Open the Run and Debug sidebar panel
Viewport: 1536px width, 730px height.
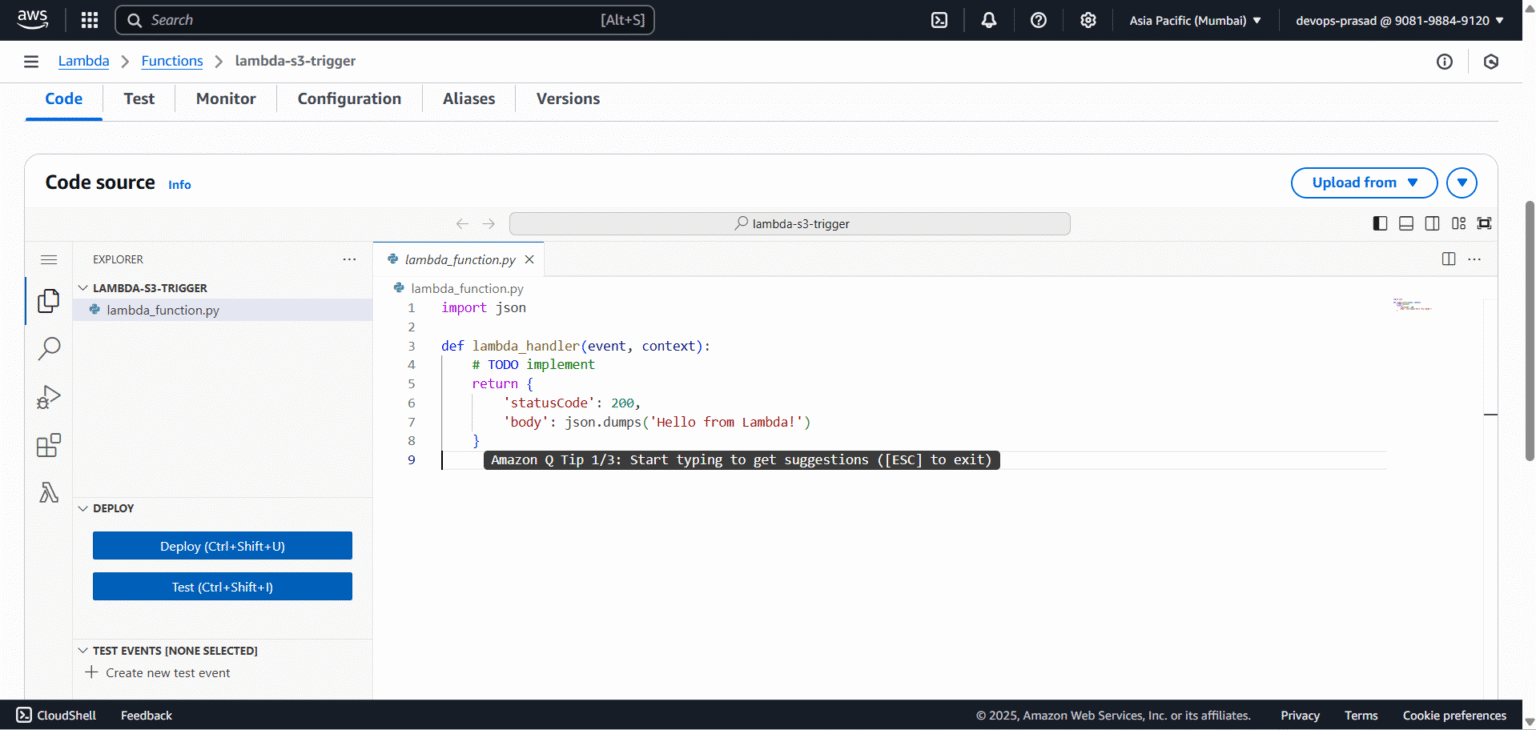[47, 397]
